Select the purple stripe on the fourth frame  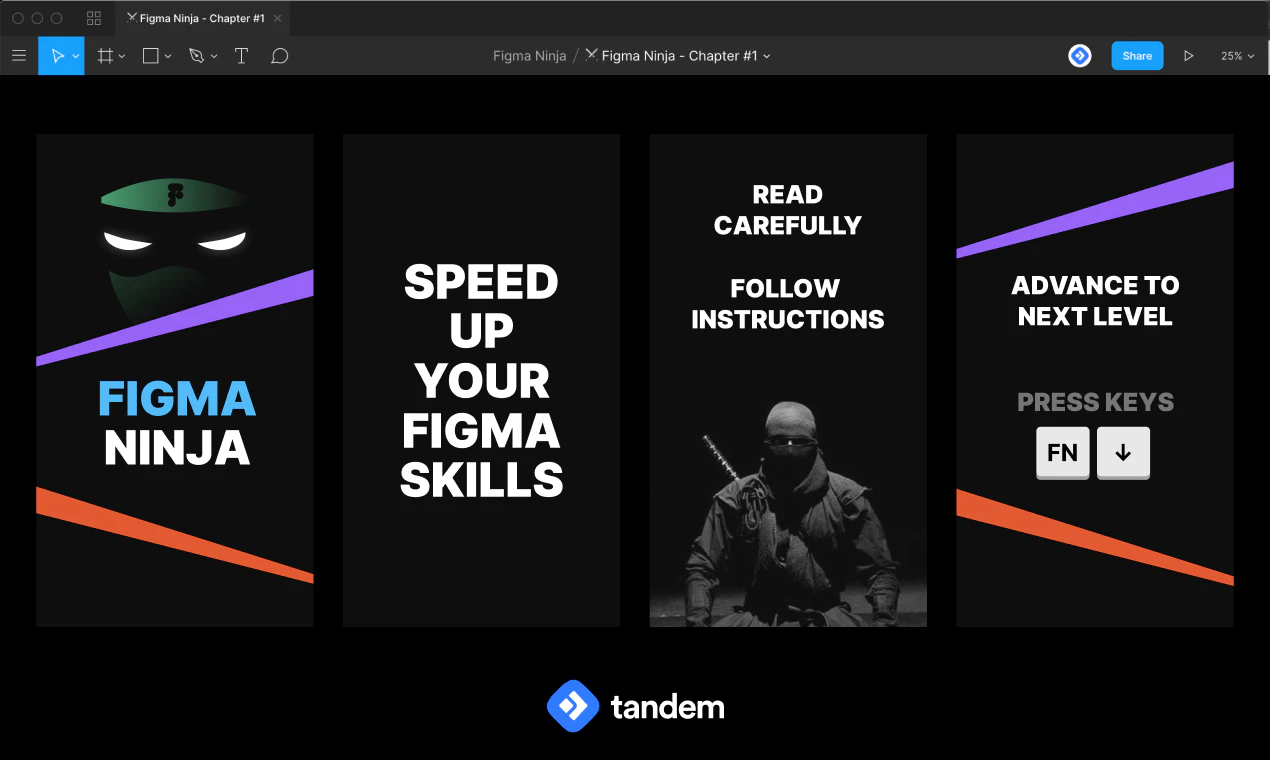(x=1095, y=210)
